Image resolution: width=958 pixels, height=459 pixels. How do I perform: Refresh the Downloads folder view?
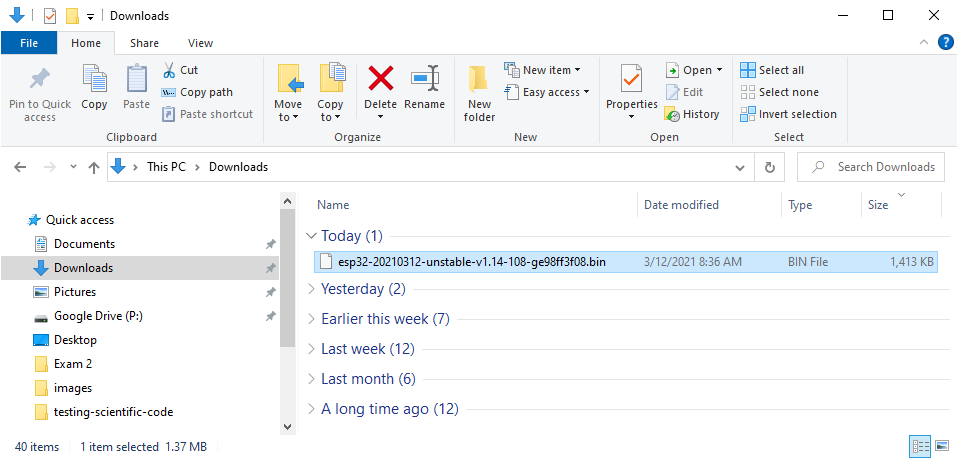point(769,167)
